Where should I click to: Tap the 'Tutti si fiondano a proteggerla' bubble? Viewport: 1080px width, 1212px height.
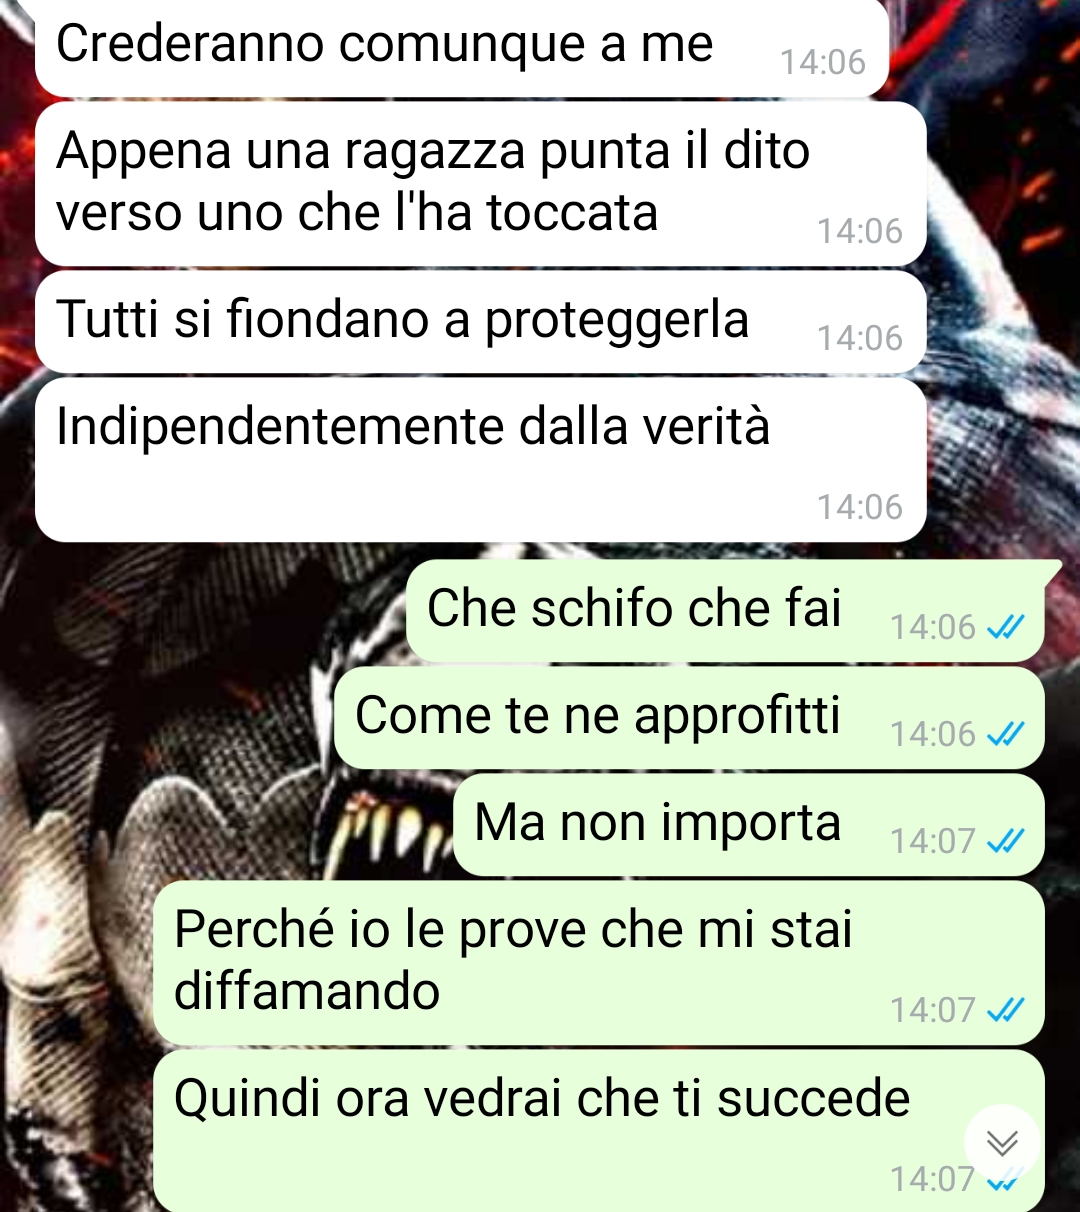click(480, 322)
